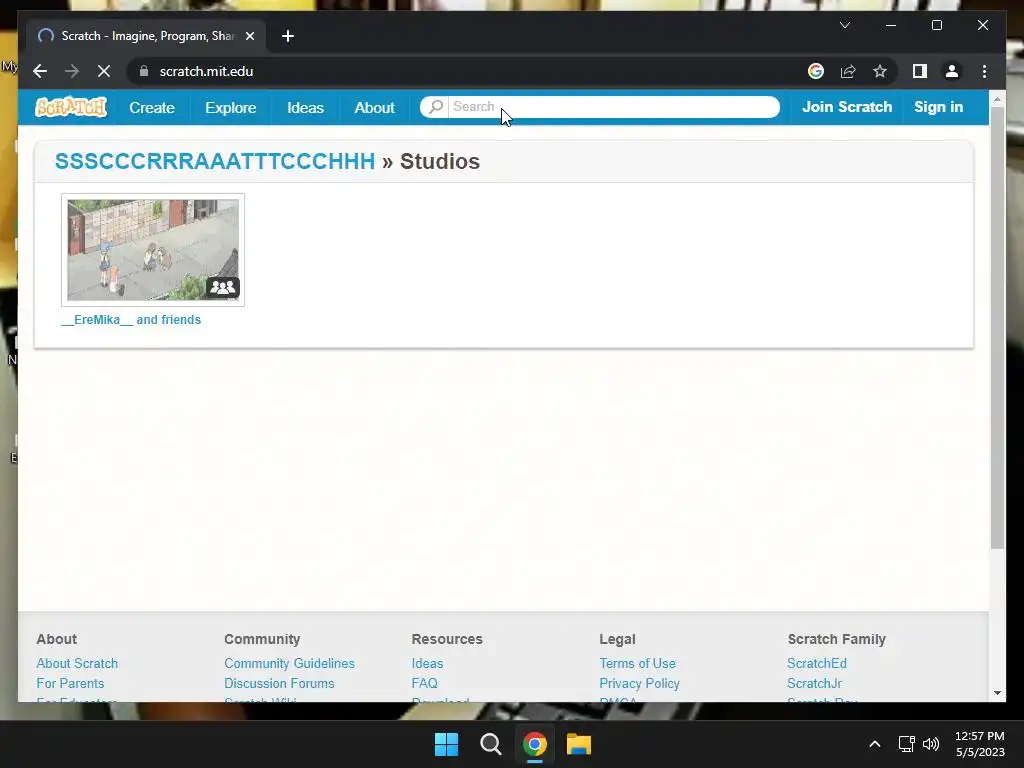Click the studio group icon on the thumbnail

point(223,287)
